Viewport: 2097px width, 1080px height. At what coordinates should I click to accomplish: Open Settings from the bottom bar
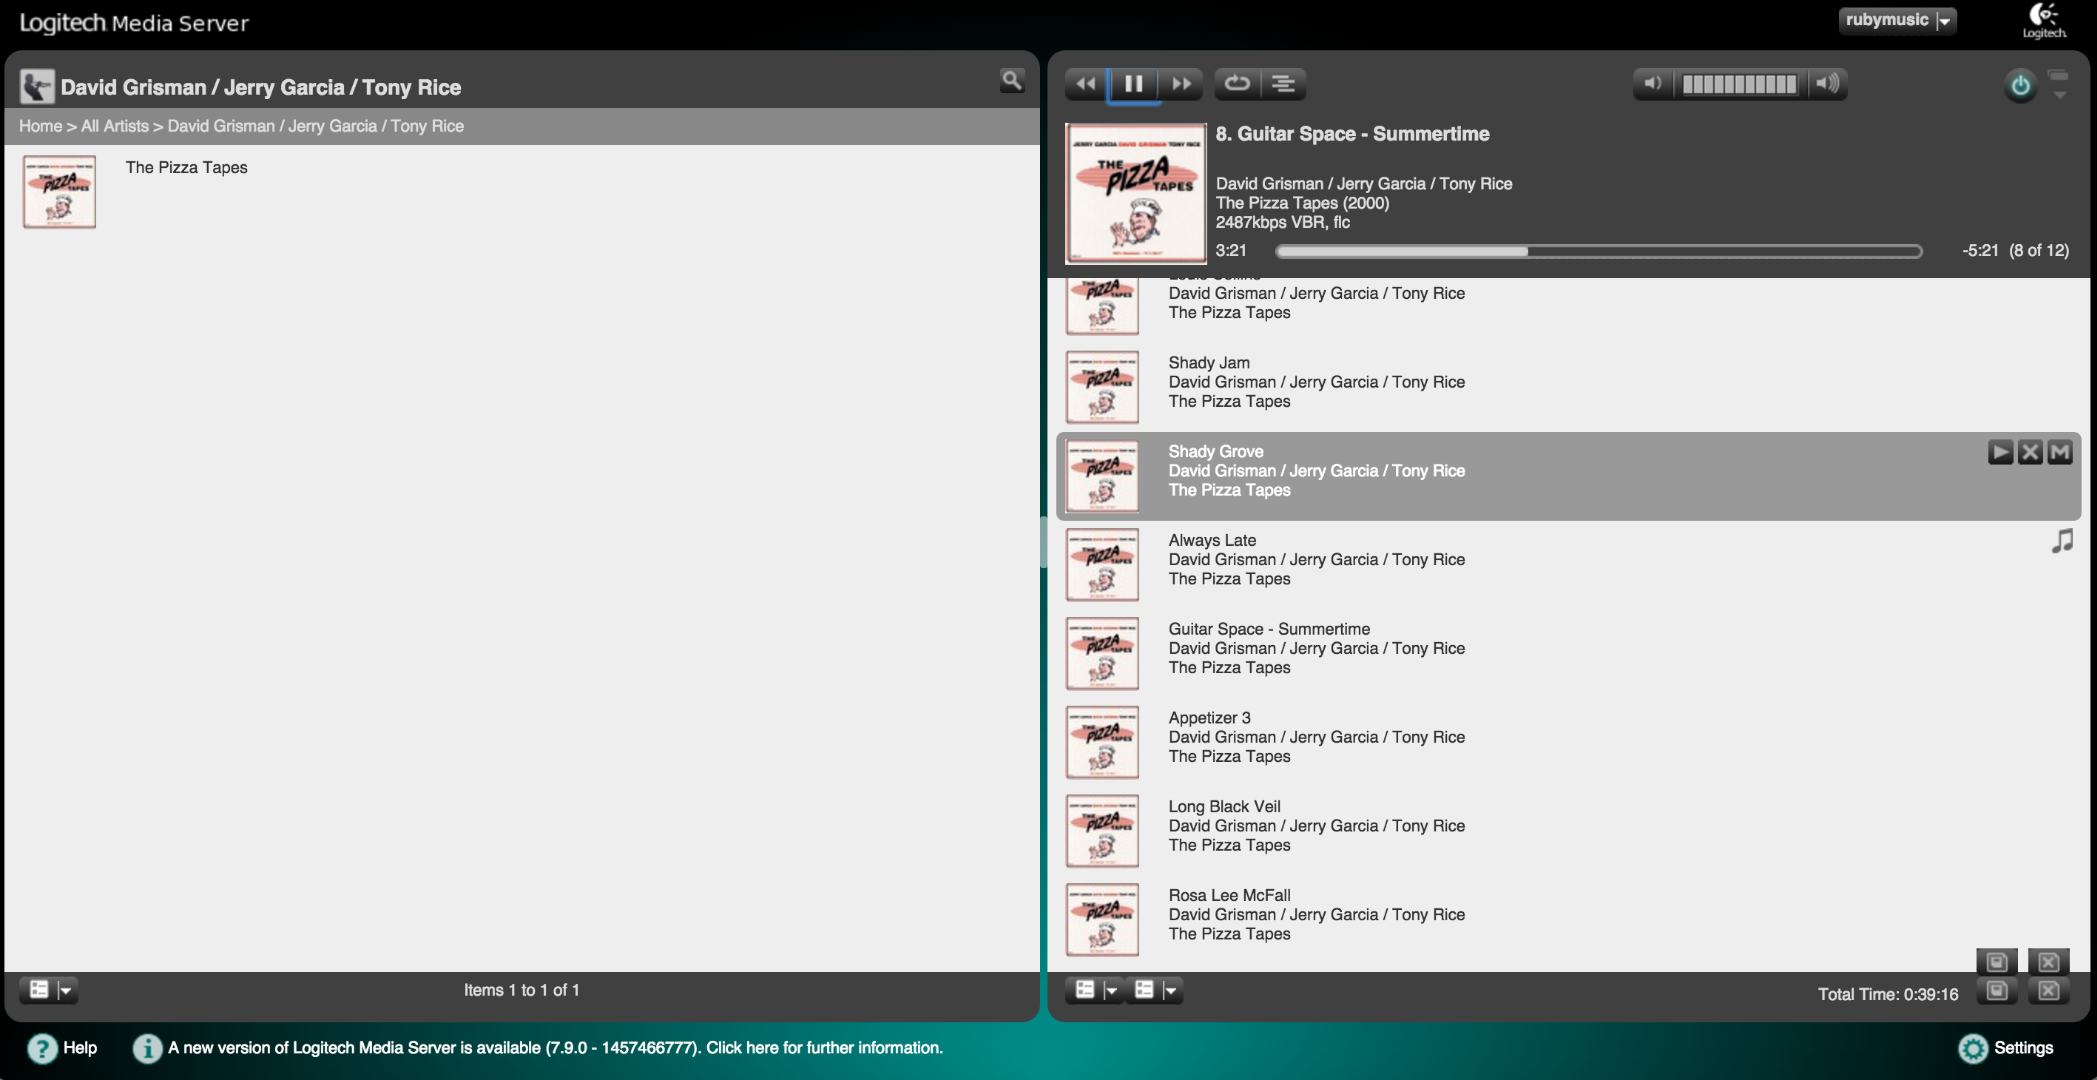tap(2009, 1047)
